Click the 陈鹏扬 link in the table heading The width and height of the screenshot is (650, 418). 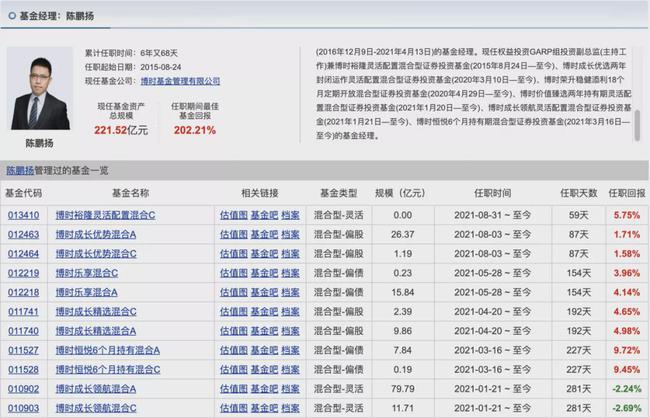[x=20, y=170]
